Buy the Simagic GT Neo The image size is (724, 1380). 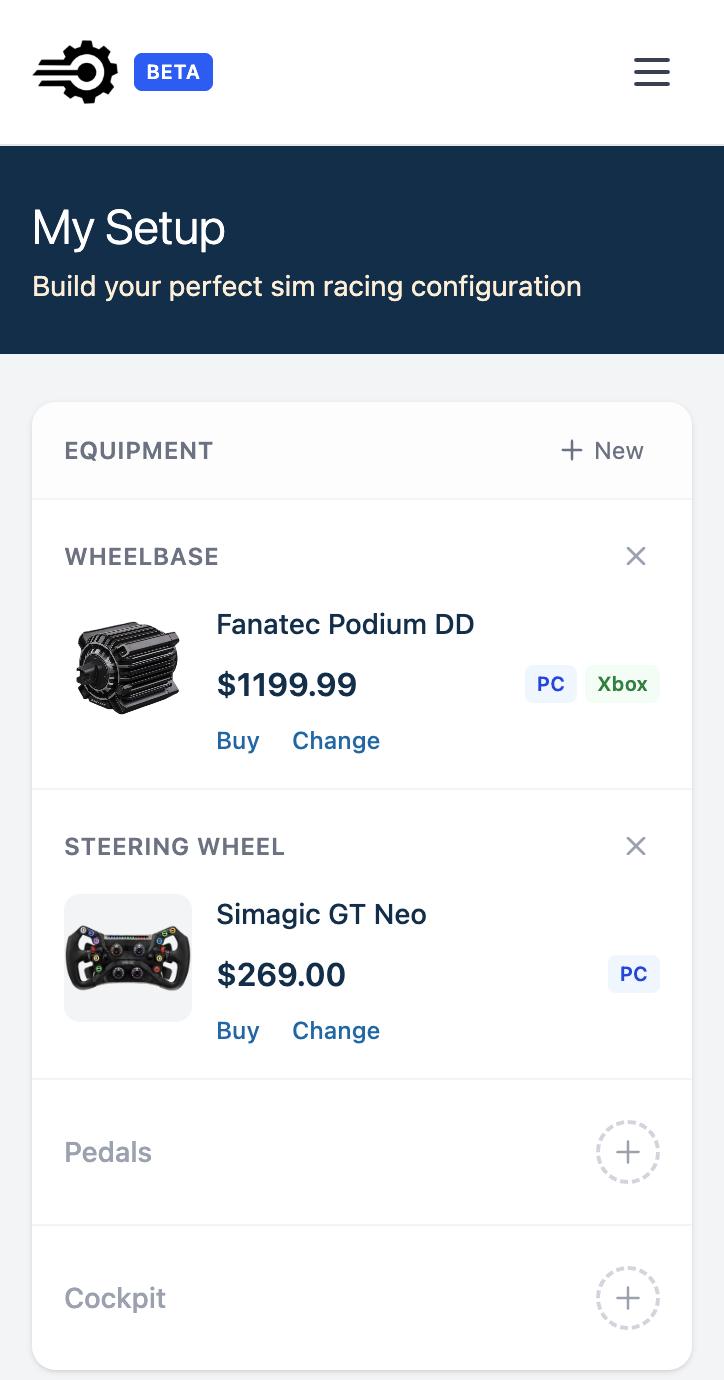pos(238,1031)
